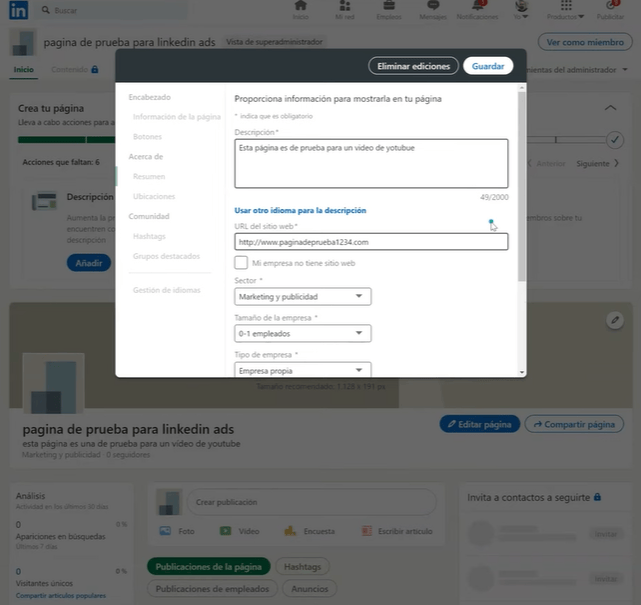This screenshot has width=641, height=605.
Task: Click the Descripción card illustration icon
Action: (45, 201)
